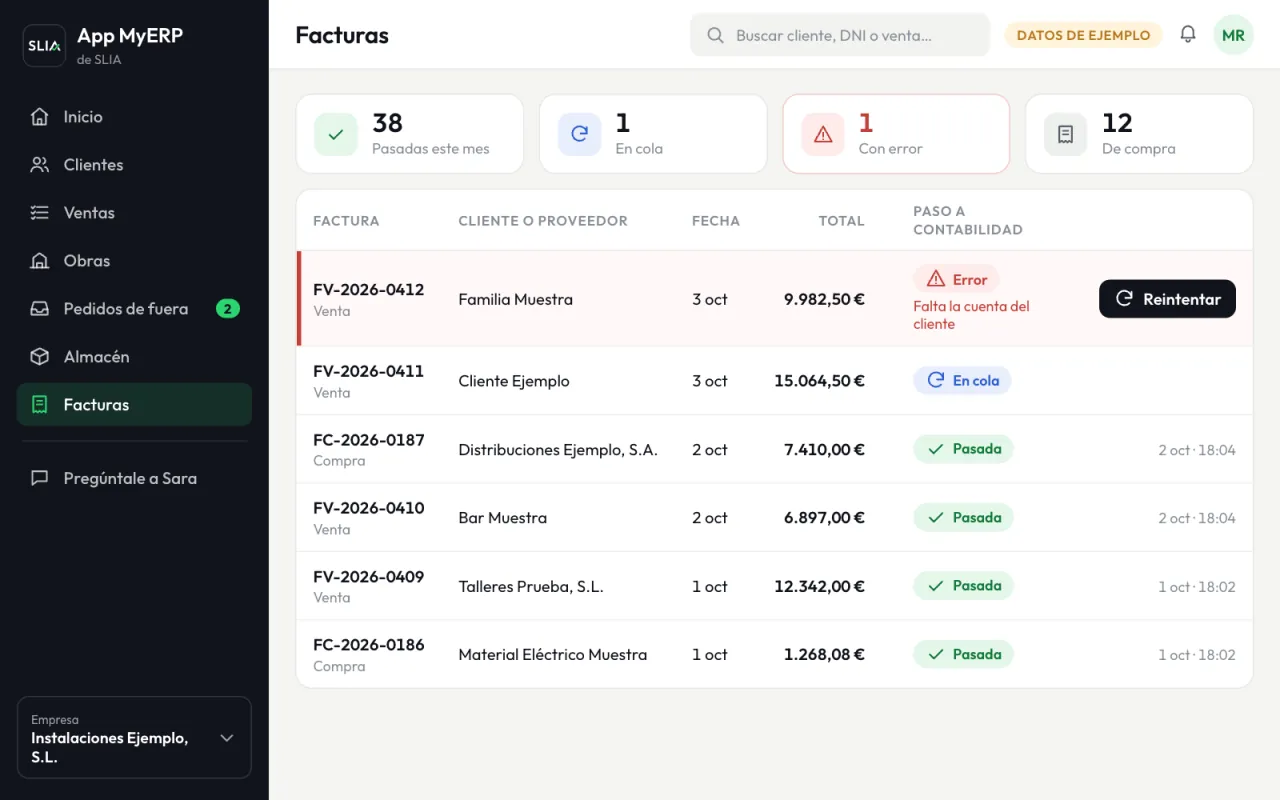Click the Ventas list icon
Image resolution: width=1280 pixels, height=800 pixels.
click(40, 213)
